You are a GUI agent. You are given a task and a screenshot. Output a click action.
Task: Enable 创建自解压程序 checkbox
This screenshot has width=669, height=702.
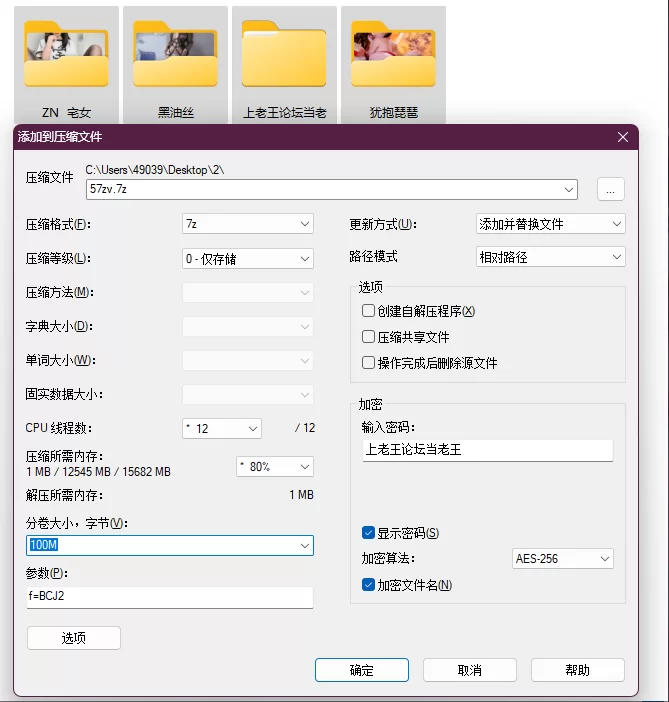(x=369, y=311)
